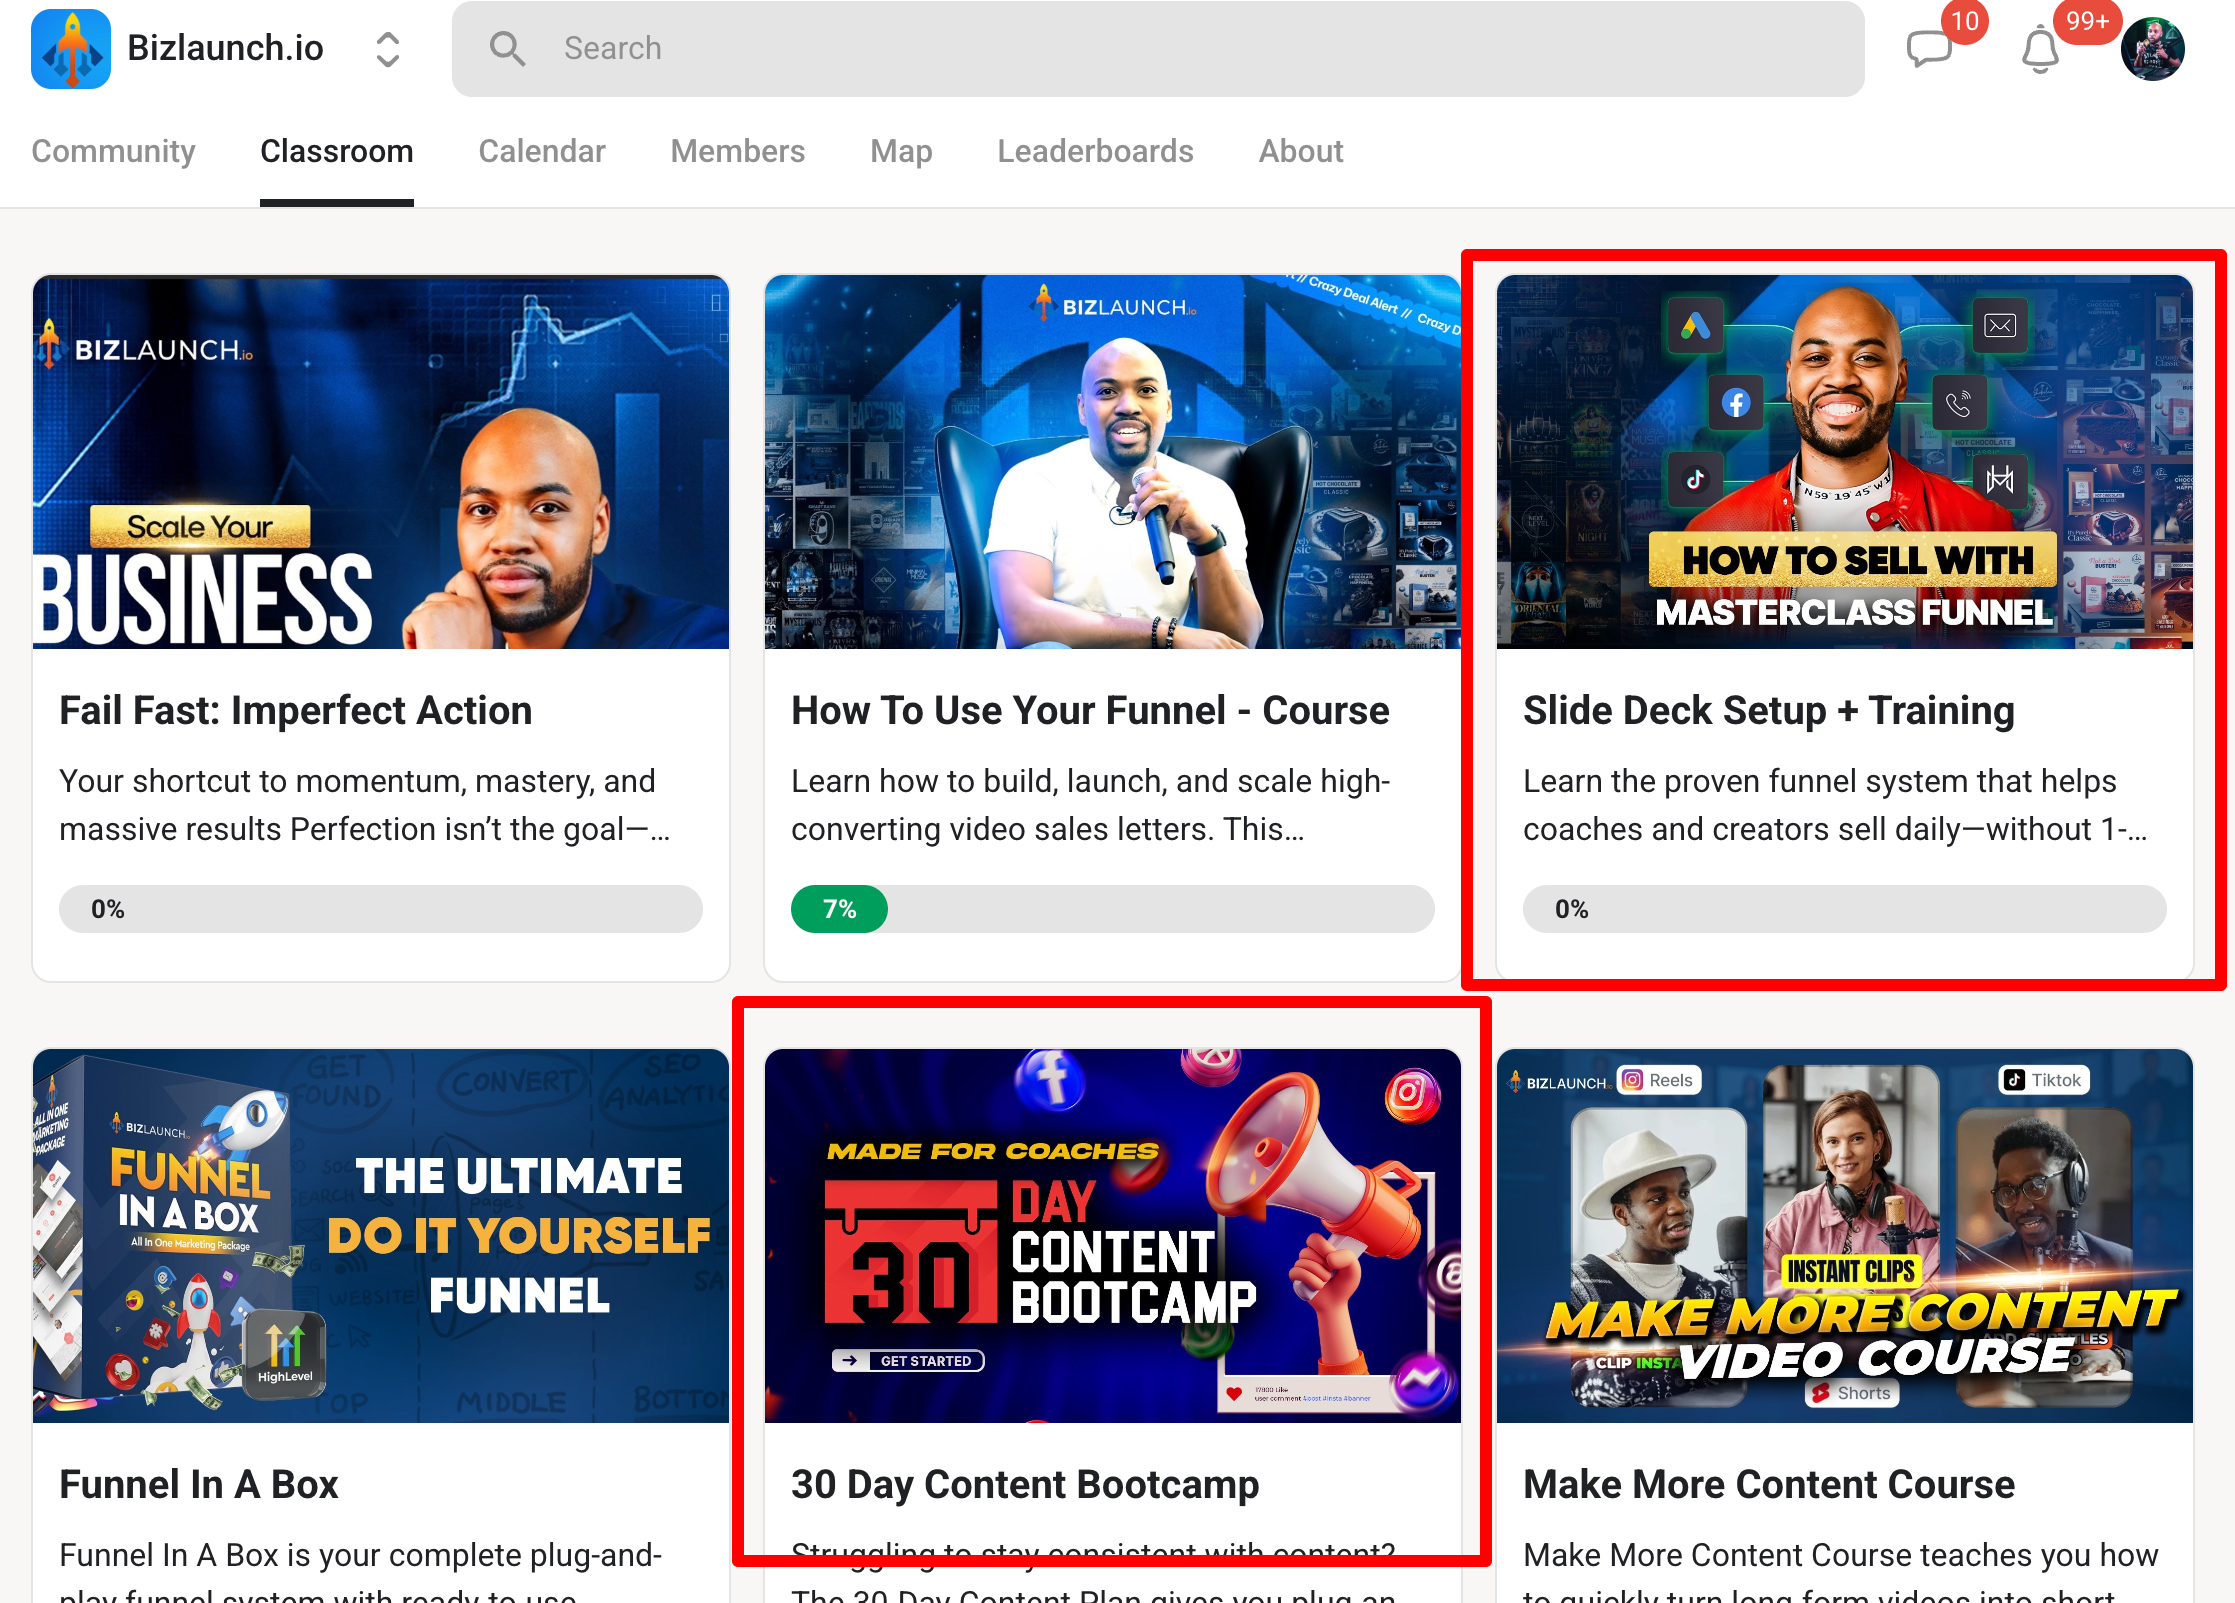Switch to the Calendar tab
The height and width of the screenshot is (1603, 2235).
click(541, 151)
